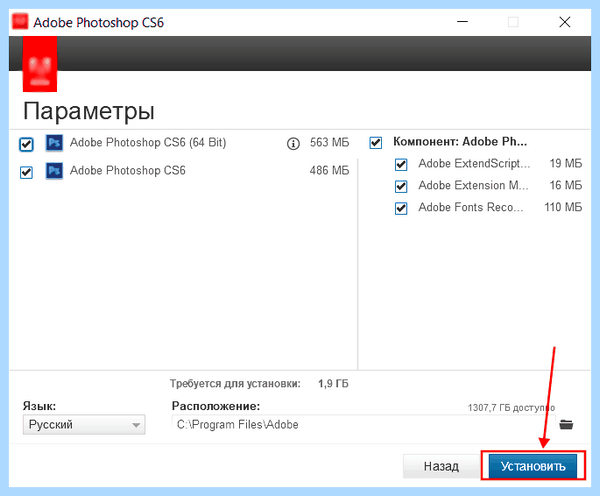This screenshot has height=496, width=600.
Task: Select the Adobe Photoshop CS6 486 МБ row text
Action: (x=128, y=170)
